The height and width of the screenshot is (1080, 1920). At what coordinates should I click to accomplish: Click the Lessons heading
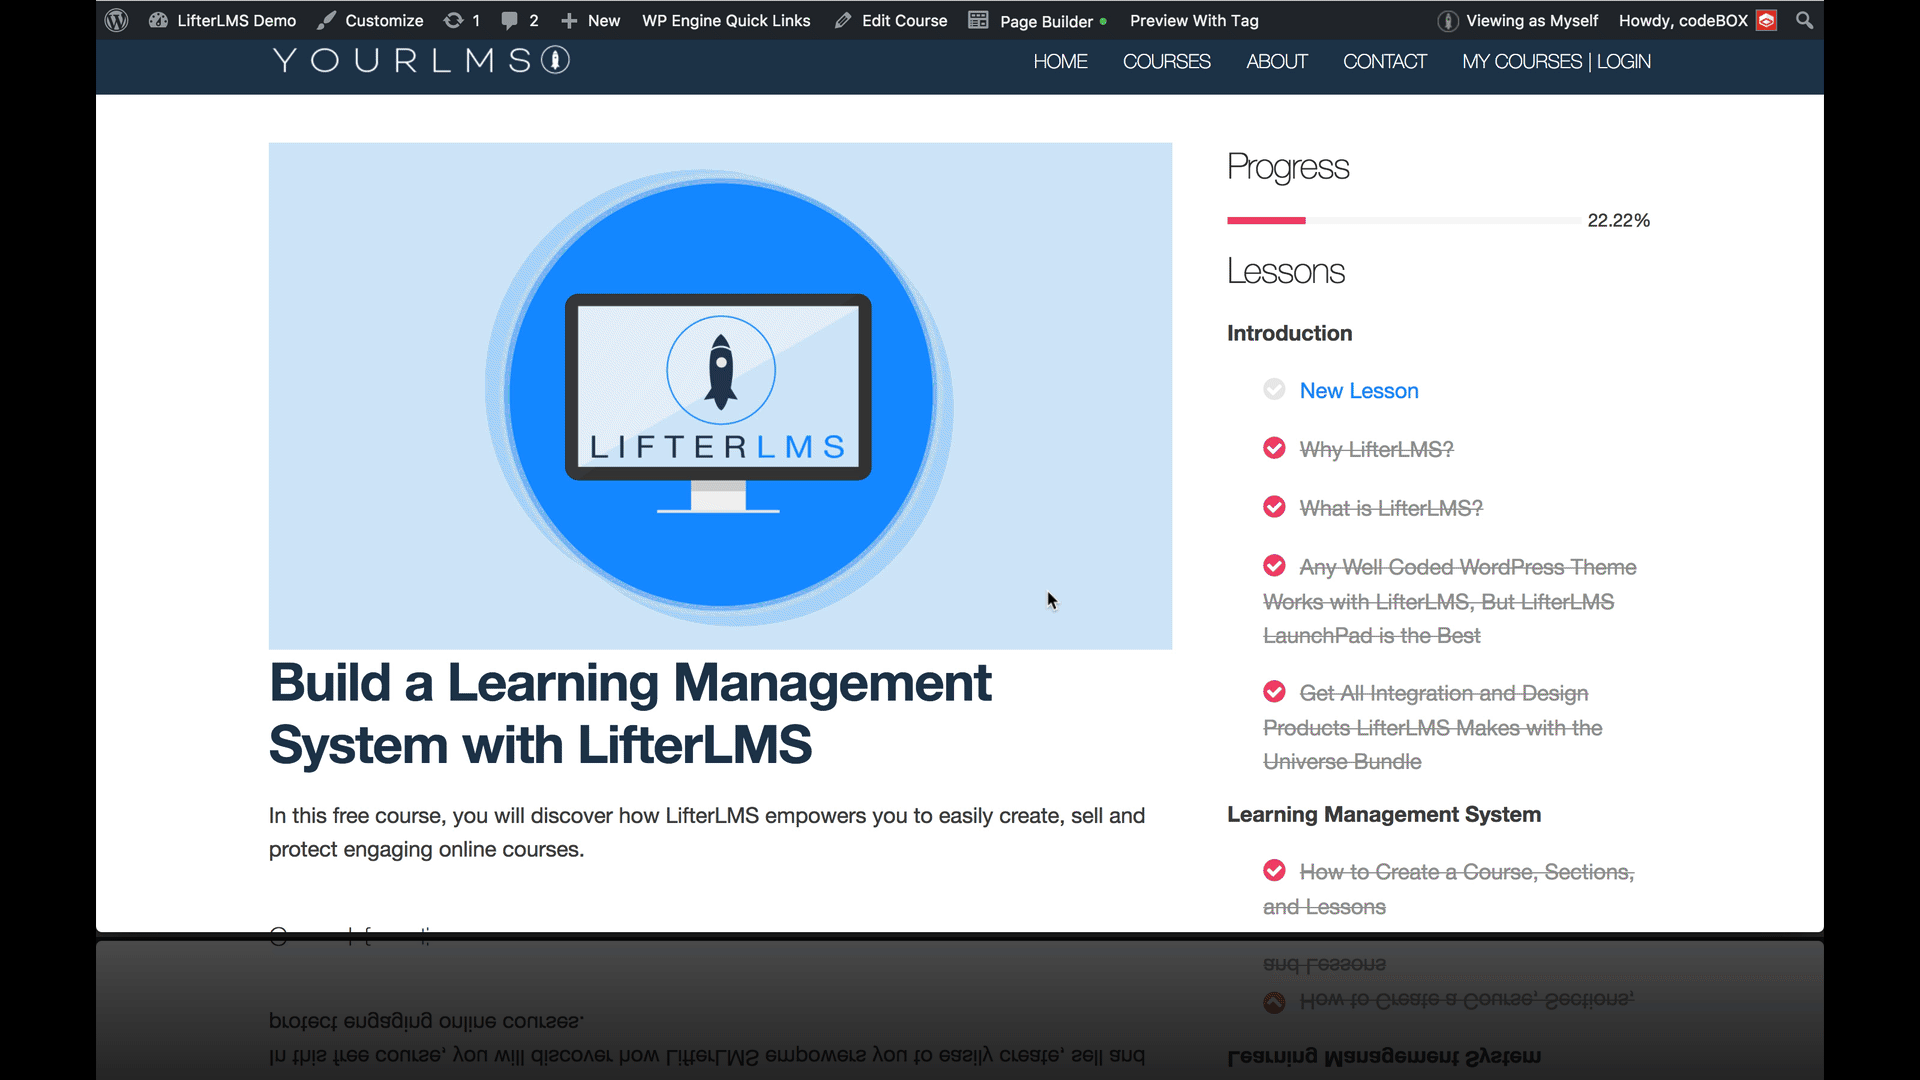pos(1286,271)
